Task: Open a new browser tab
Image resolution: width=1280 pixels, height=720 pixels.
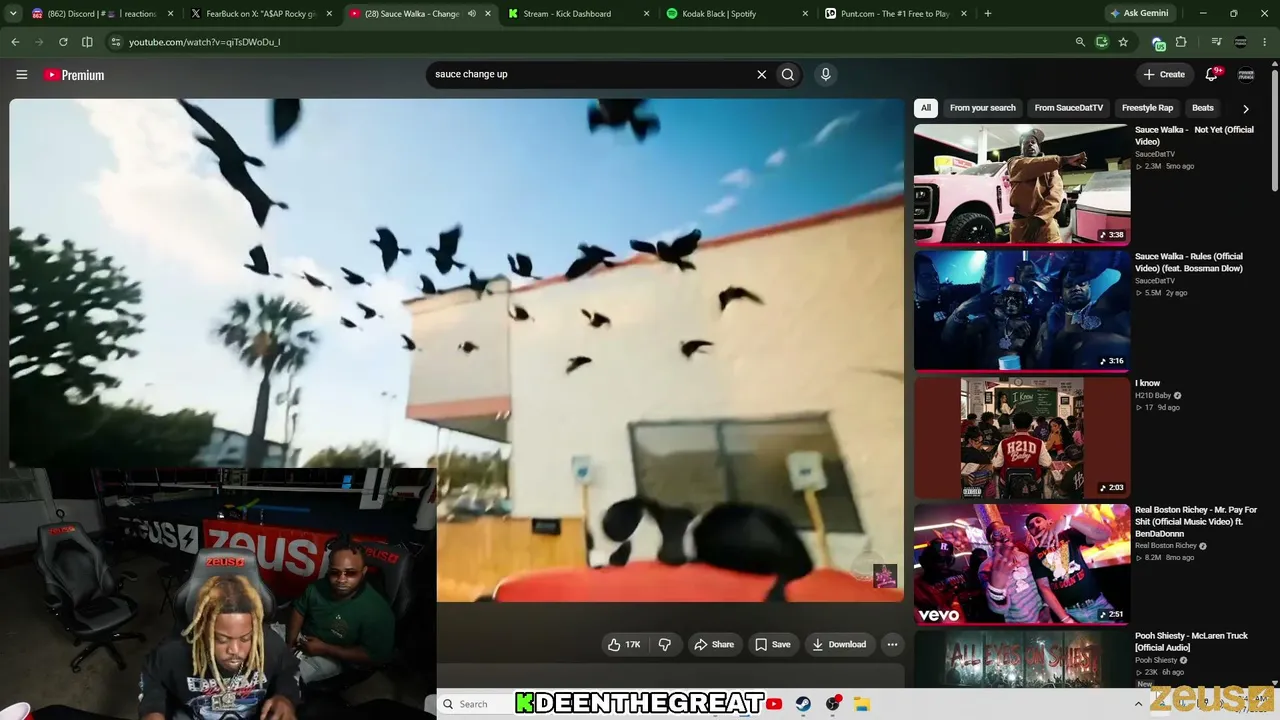Action: 988,14
